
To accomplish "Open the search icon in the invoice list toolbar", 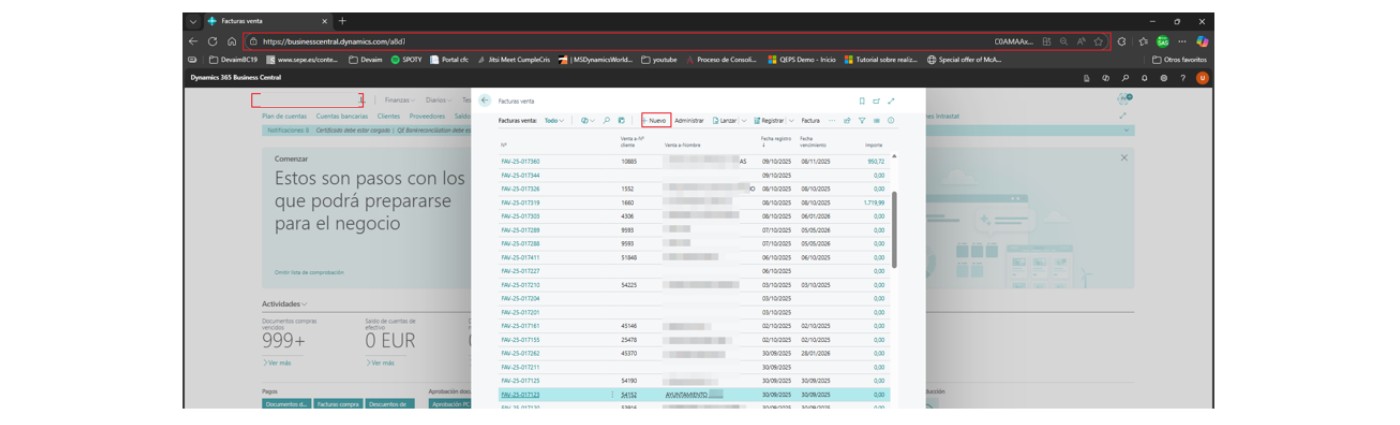I will click(x=606, y=120).
